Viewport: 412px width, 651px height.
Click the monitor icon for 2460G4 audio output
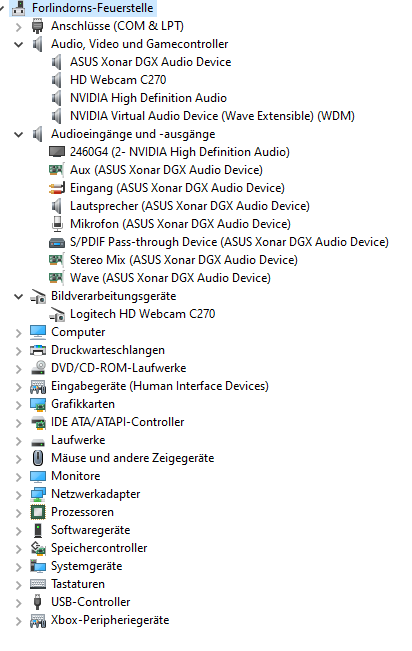pos(57,152)
